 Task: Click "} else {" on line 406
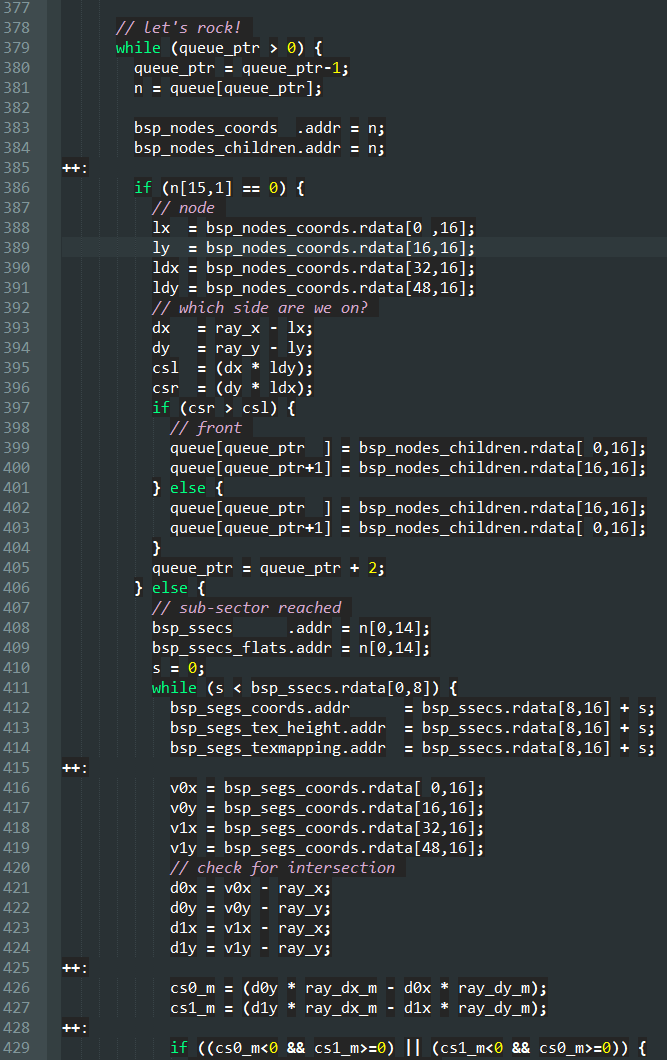coord(170,588)
